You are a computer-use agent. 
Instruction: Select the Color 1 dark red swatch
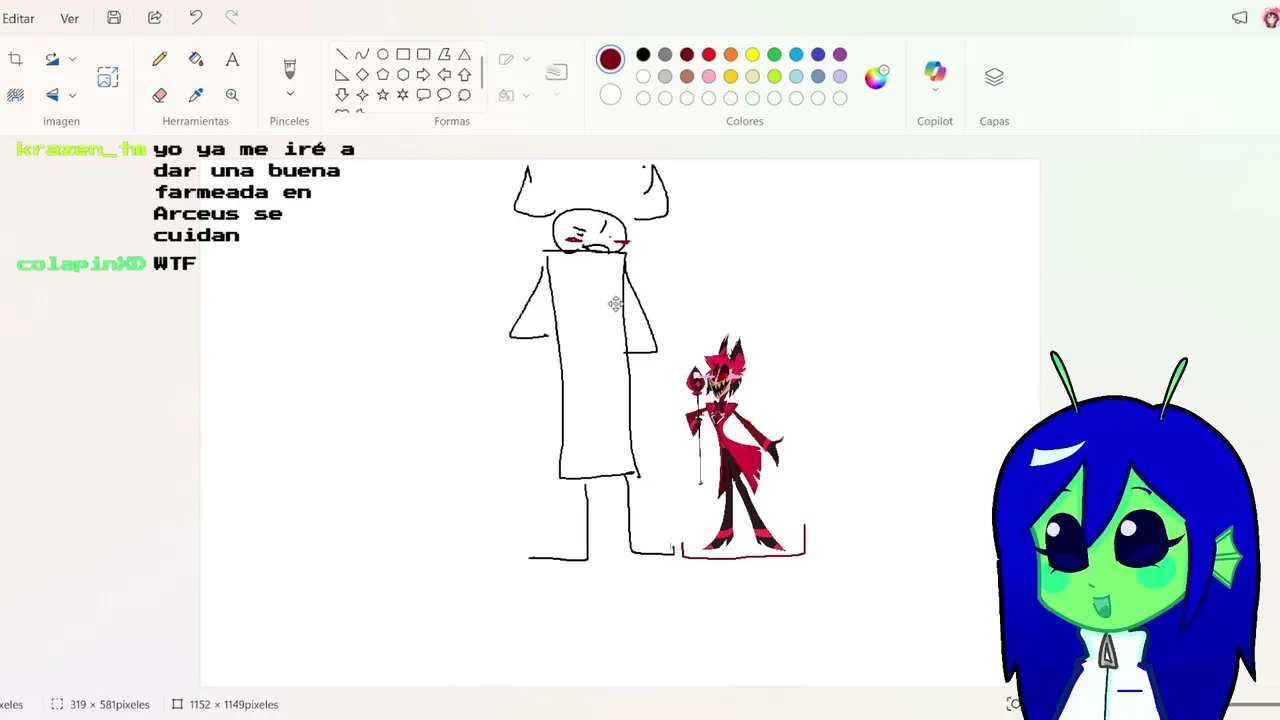pyautogui.click(x=610, y=59)
